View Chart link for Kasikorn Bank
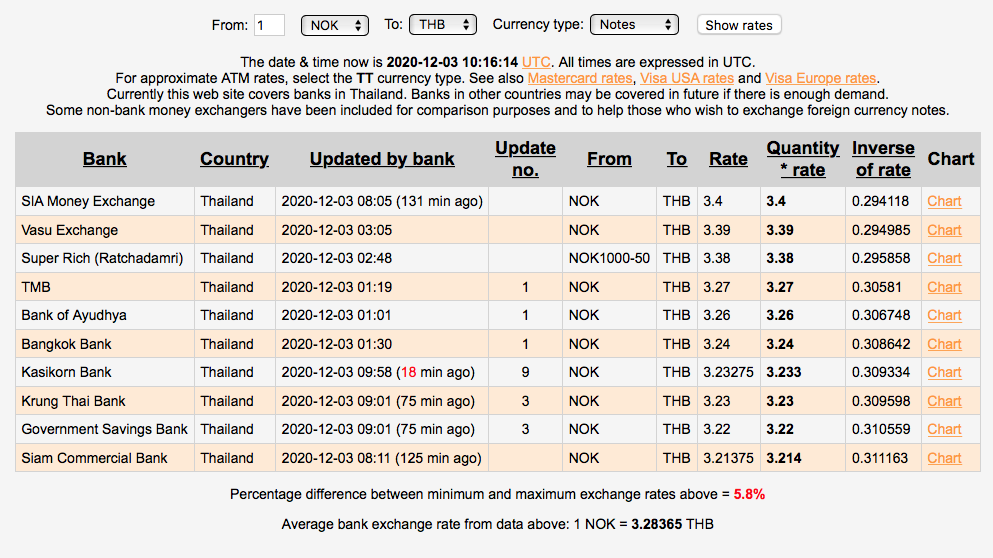The width and height of the screenshot is (993, 558). (944, 372)
